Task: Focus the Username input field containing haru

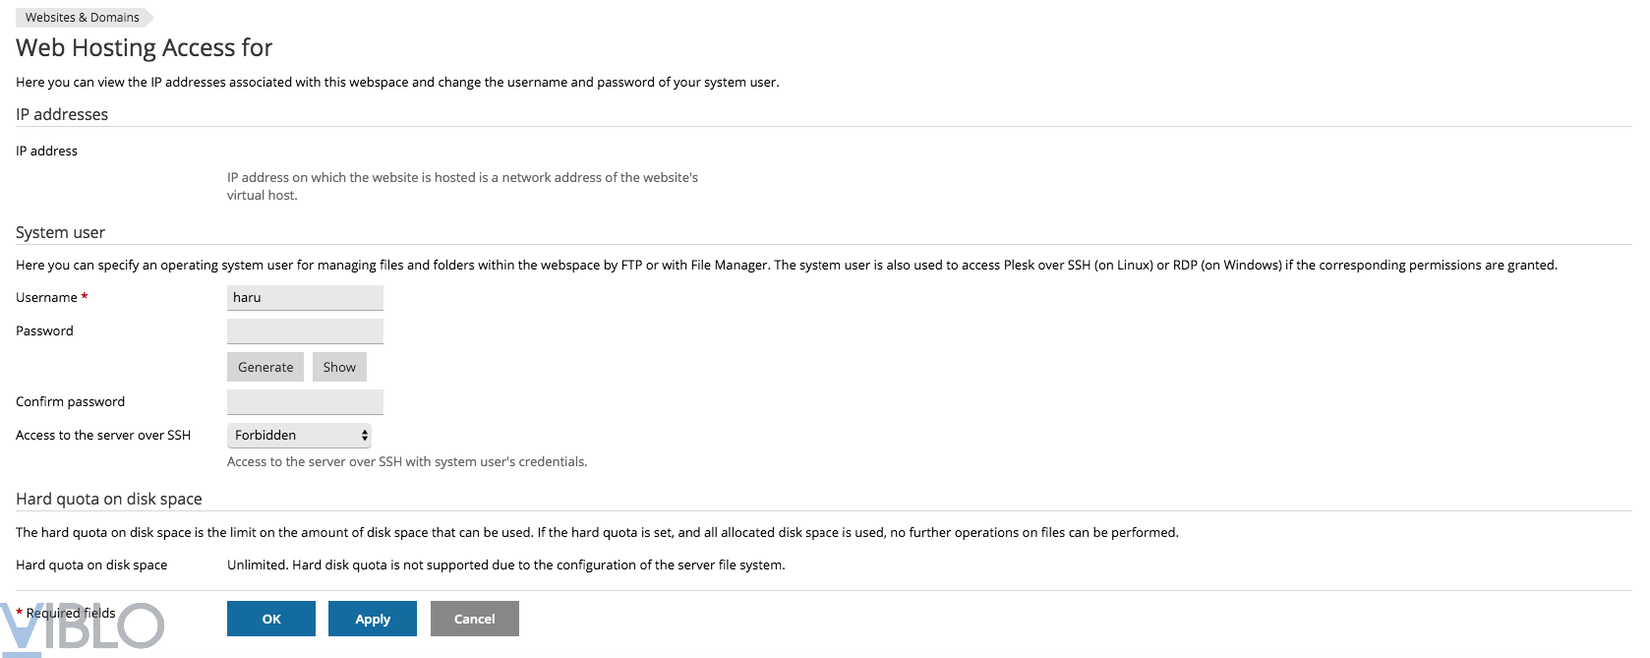Action: 305,298
